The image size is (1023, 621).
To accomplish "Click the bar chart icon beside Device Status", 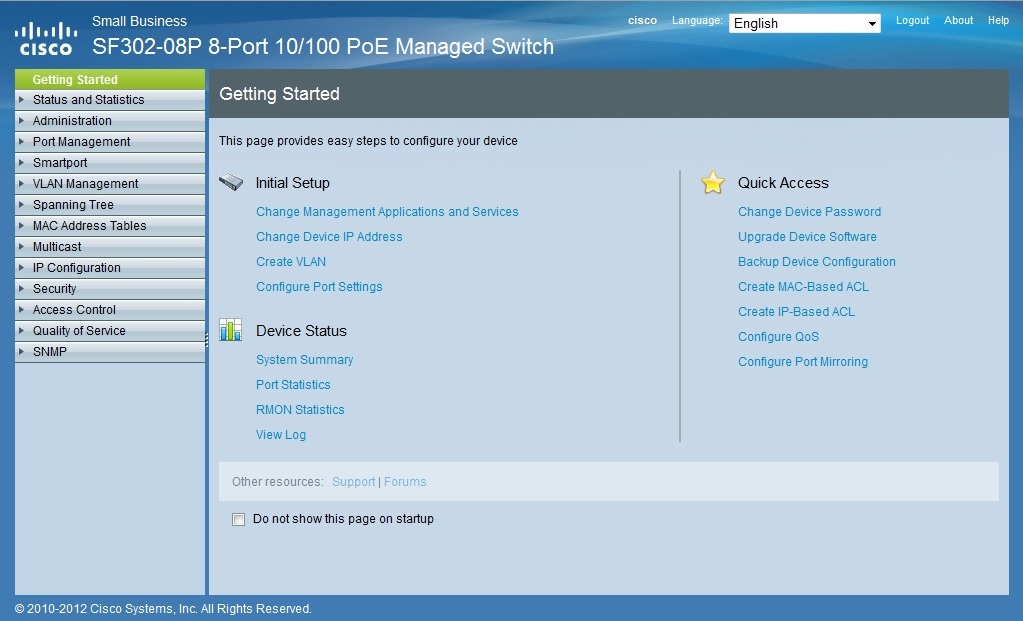I will point(231,330).
